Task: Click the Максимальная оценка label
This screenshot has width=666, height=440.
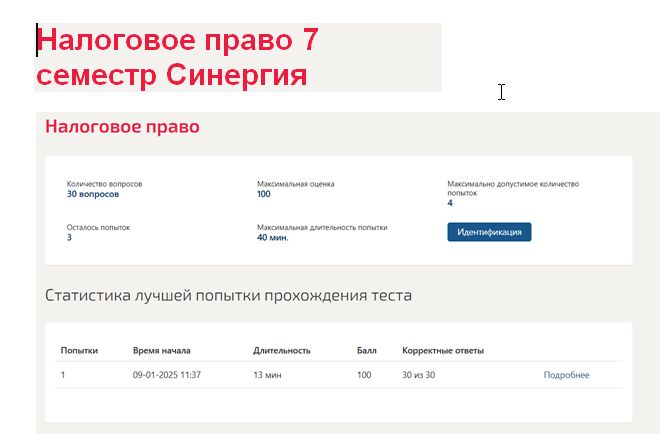Action: click(x=296, y=184)
